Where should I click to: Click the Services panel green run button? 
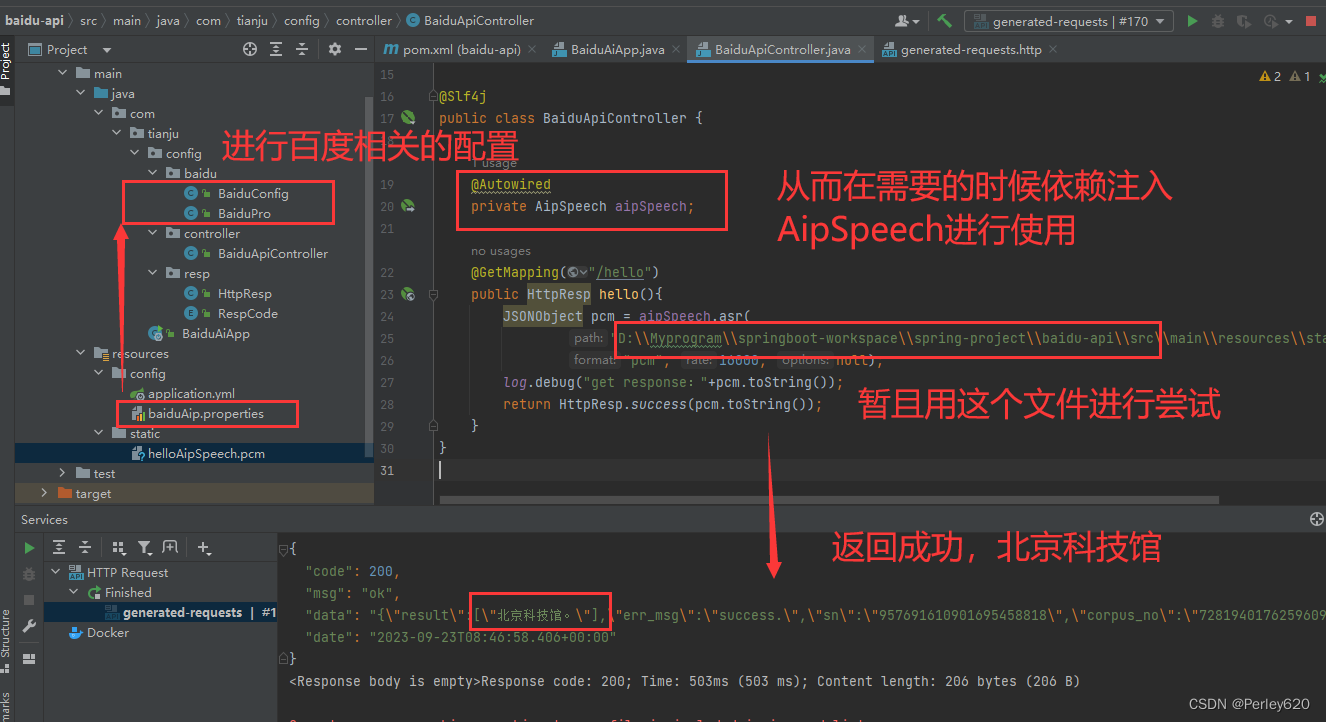coord(29,548)
